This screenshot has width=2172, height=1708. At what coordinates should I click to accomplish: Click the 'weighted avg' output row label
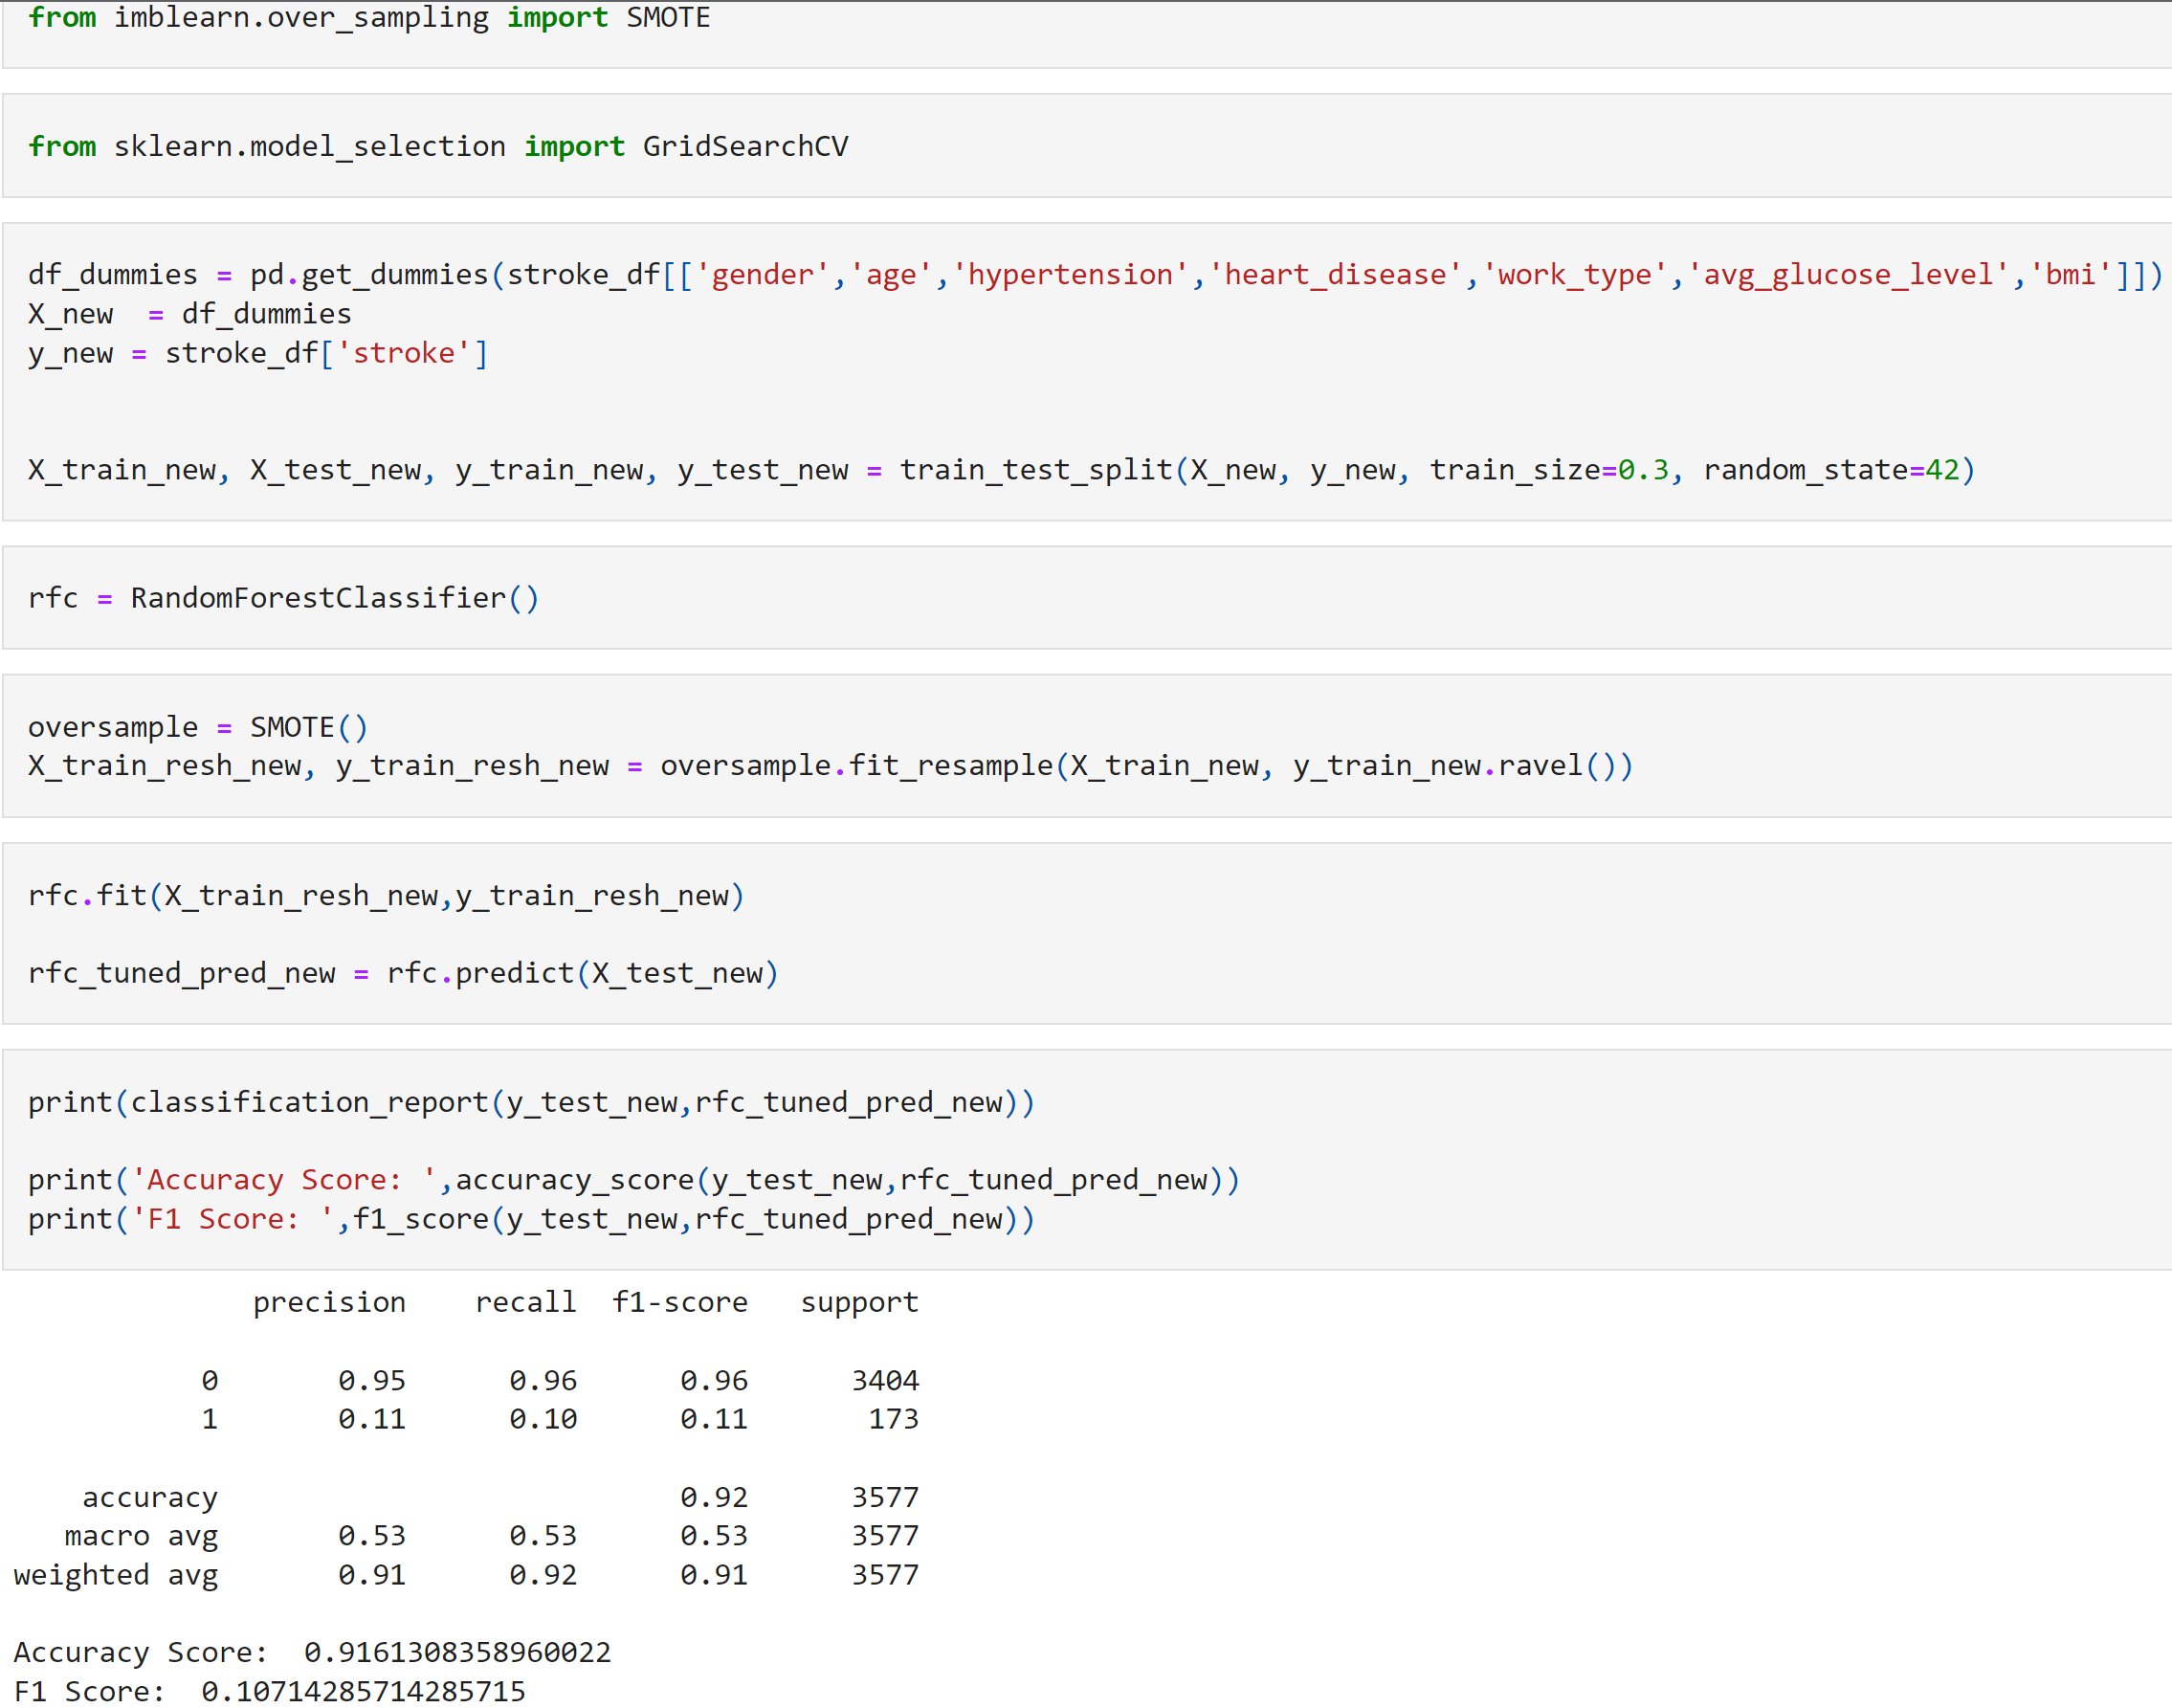click(116, 1575)
